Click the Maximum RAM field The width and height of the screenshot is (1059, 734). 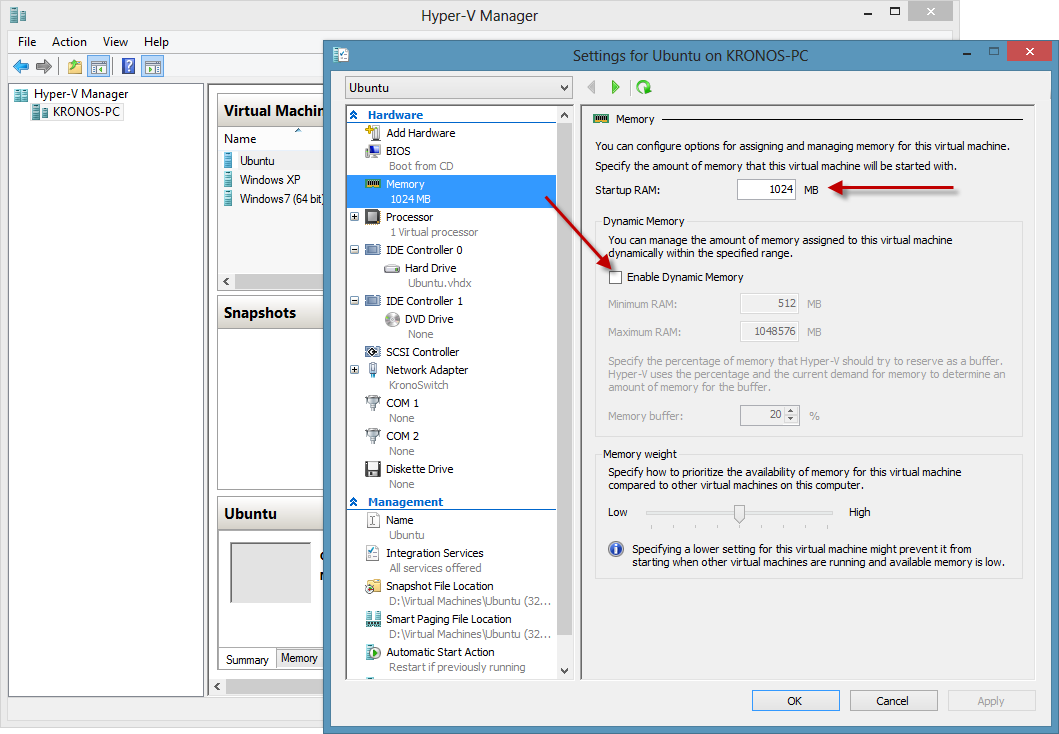(769, 332)
